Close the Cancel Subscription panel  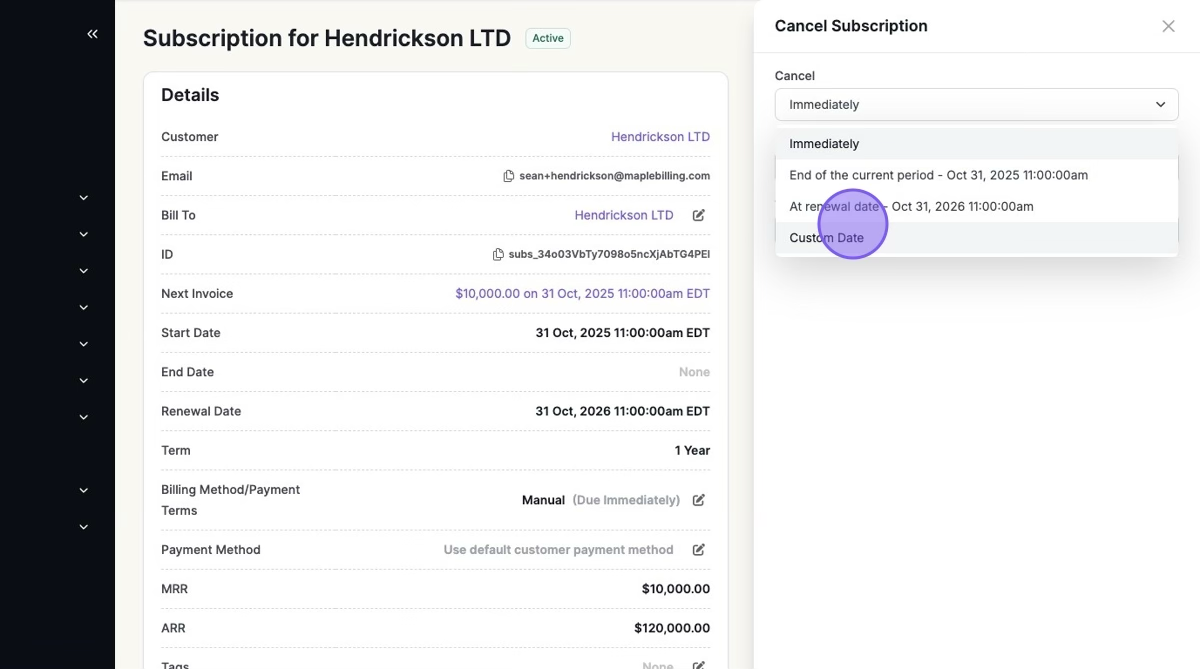(x=1168, y=26)
